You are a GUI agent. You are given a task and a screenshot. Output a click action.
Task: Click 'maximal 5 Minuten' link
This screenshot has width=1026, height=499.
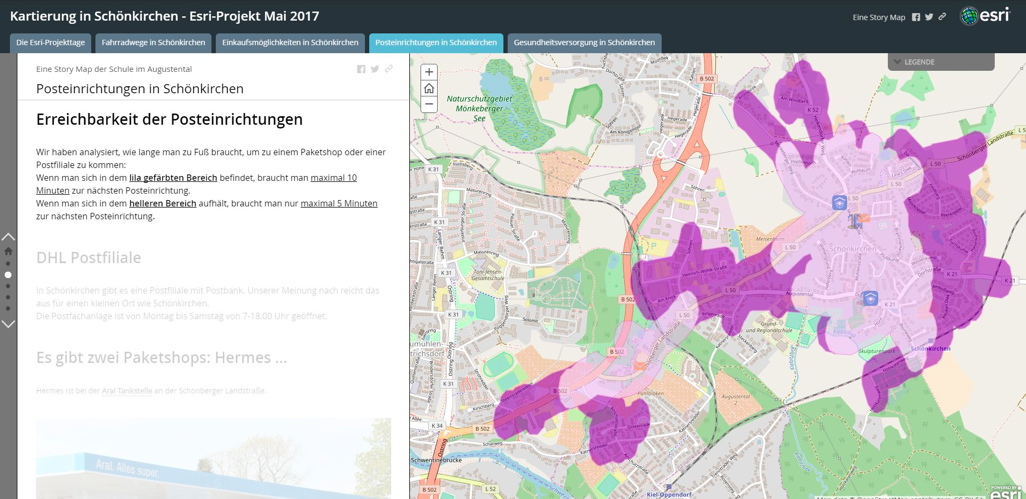[x=339, y=203]
